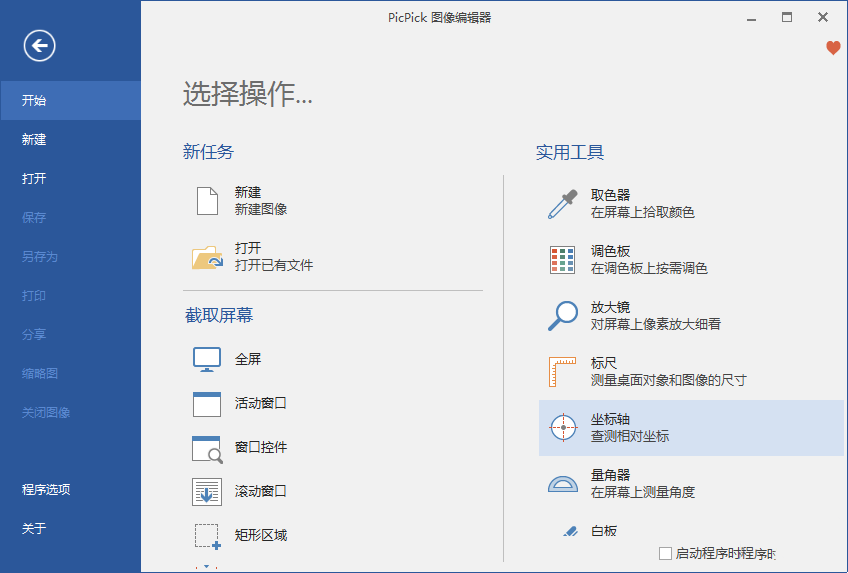The image size is (848, 573).
Task: Open the Color Palette grid icon
Action: pyautogui.click(x=563, y=260)
